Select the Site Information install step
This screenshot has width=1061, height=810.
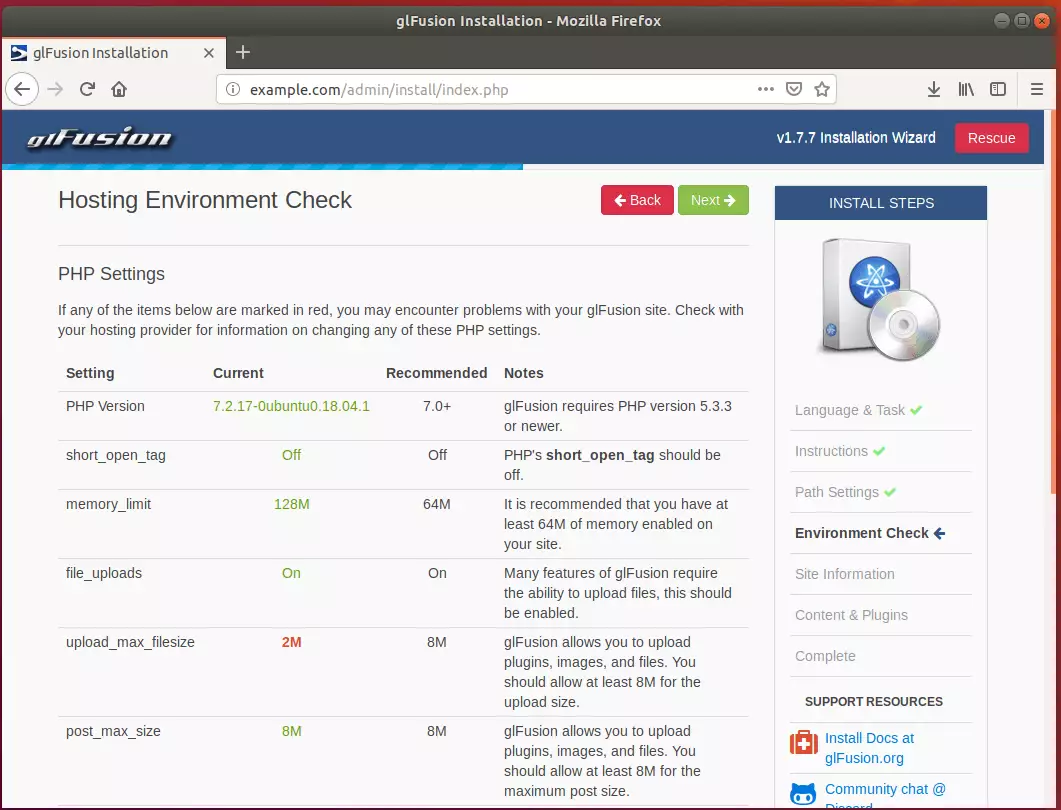coord(844,574)
